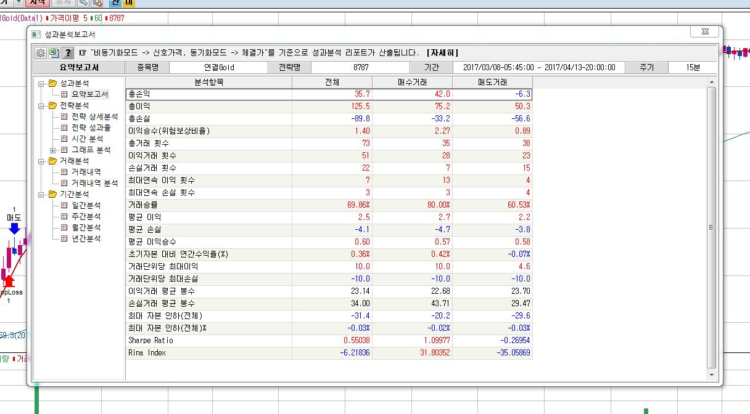Select the 총이익 row label

tap(139, 106)
